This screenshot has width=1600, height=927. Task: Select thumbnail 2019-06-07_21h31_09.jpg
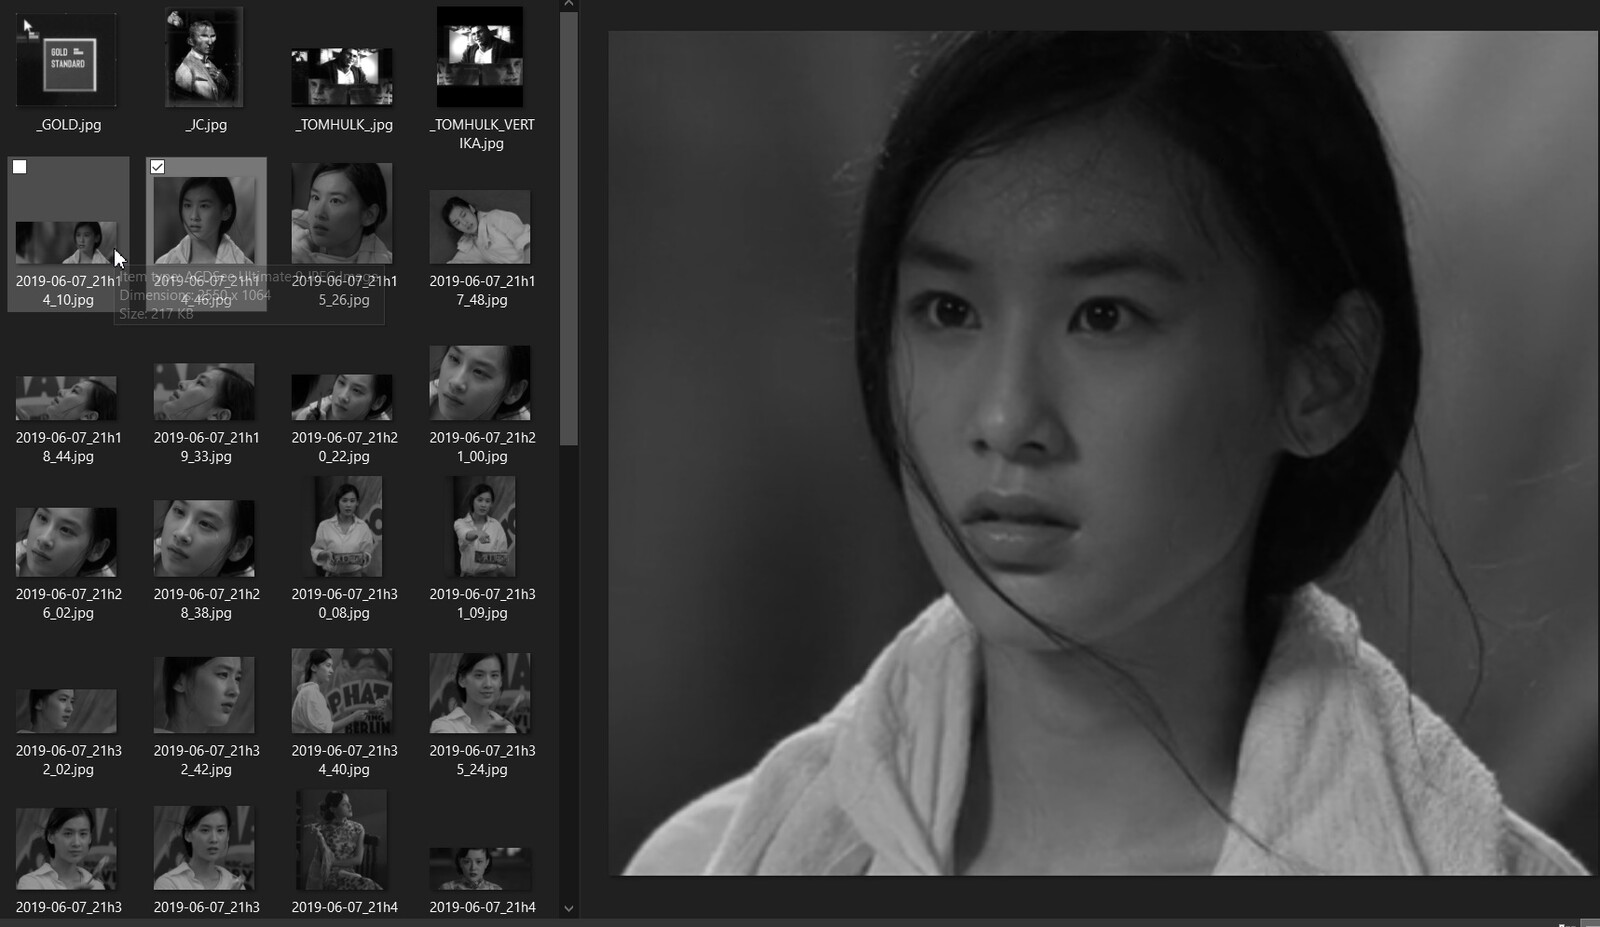pyautogui.click(x=483, y=526)
